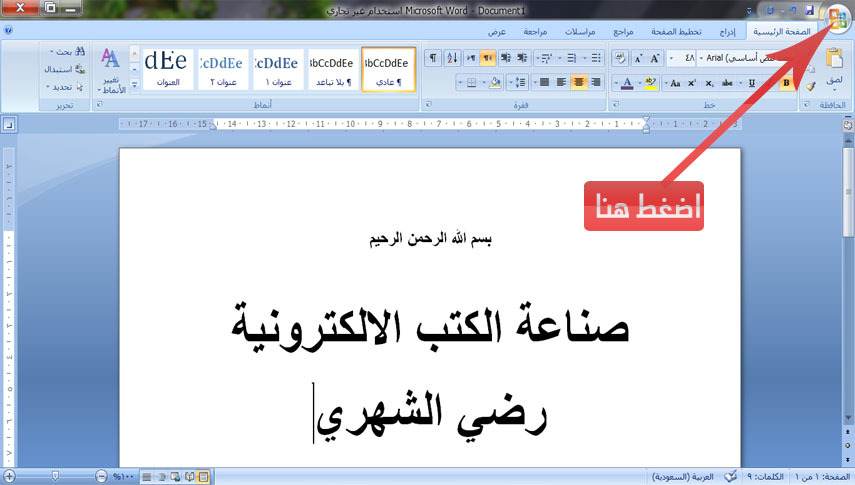Open the font color dropdown arrow
855x485 pixels.
pos(616,83)
